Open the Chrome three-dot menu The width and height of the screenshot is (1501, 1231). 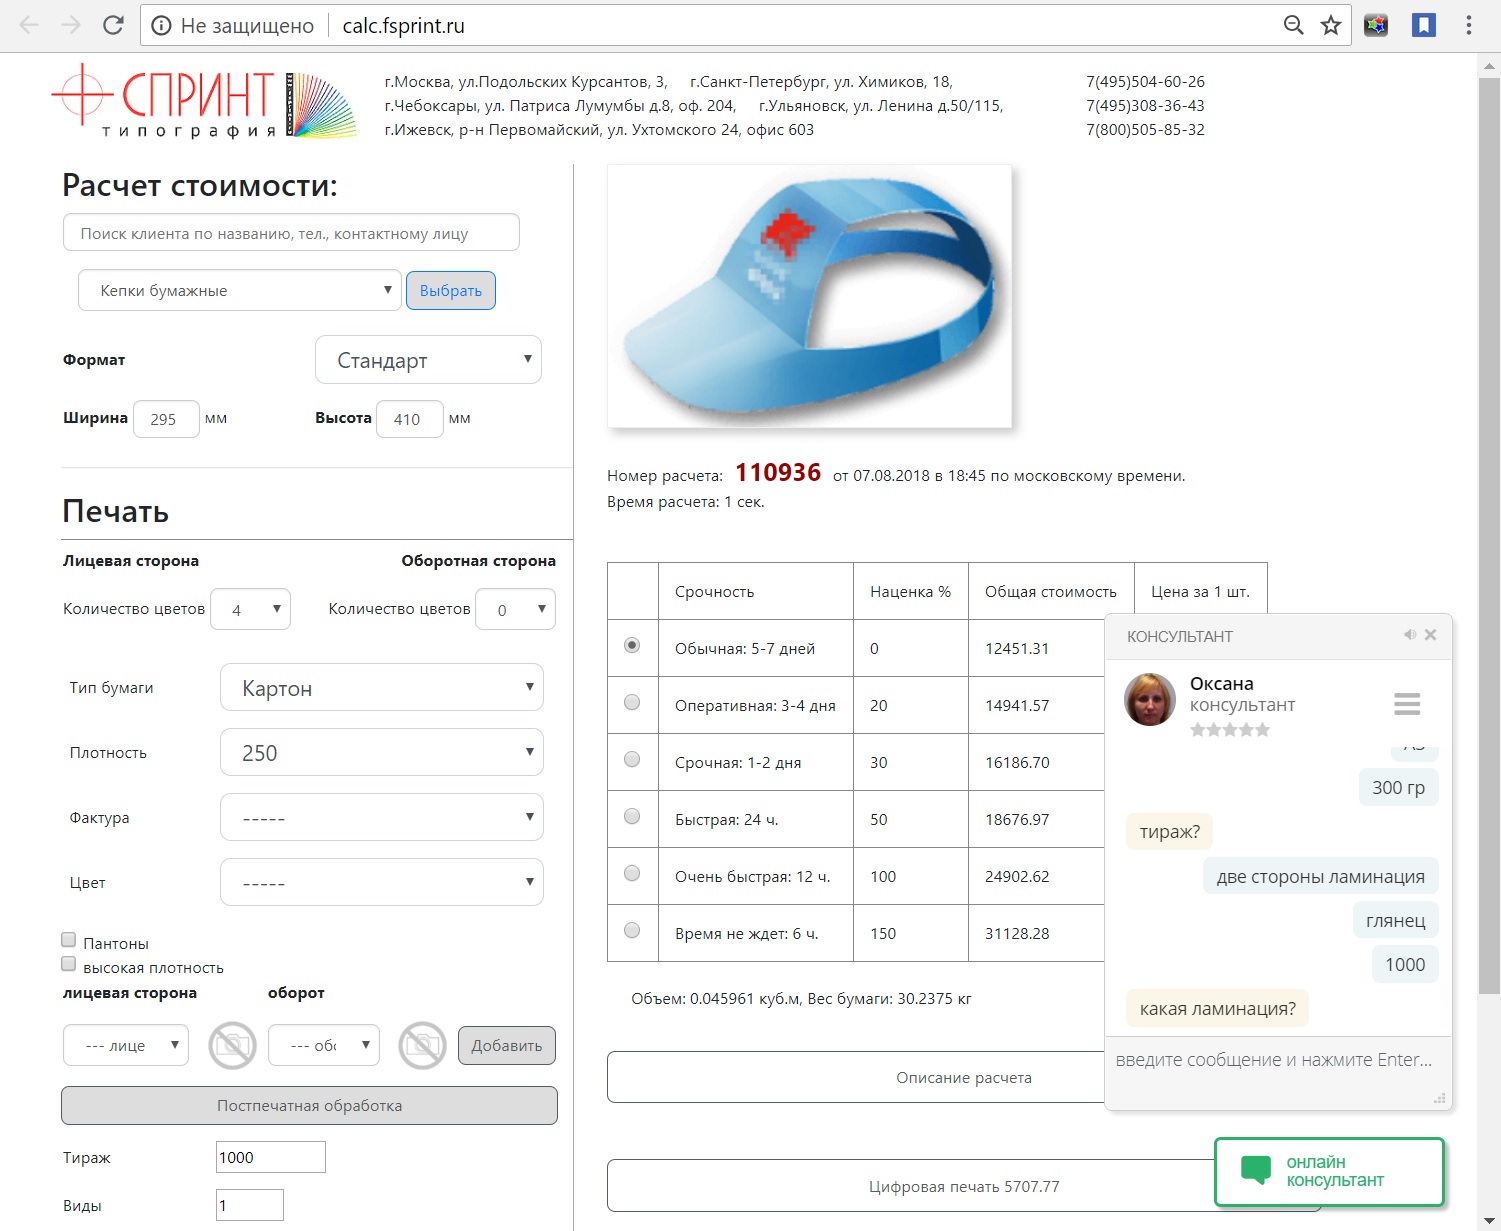tap(1468, 25)
